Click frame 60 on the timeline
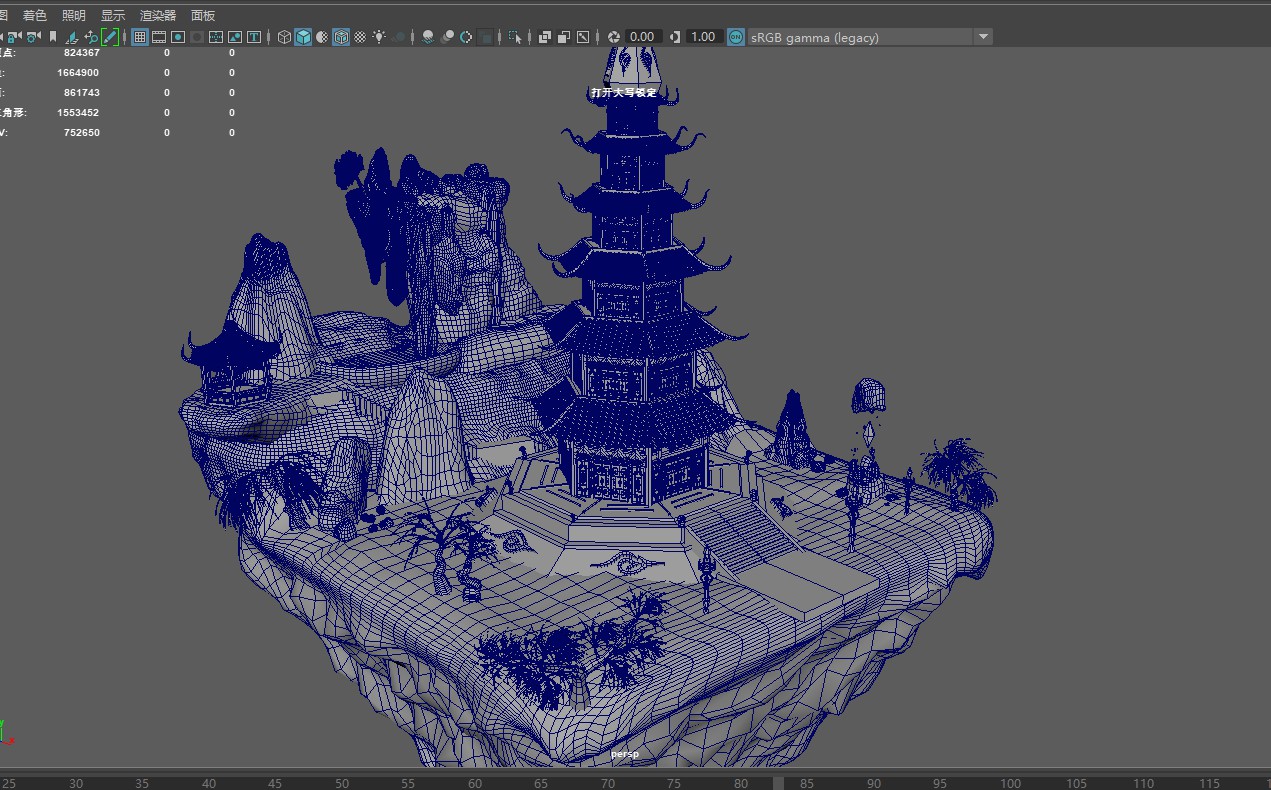 pyautogui.click(x=475, y=783)
